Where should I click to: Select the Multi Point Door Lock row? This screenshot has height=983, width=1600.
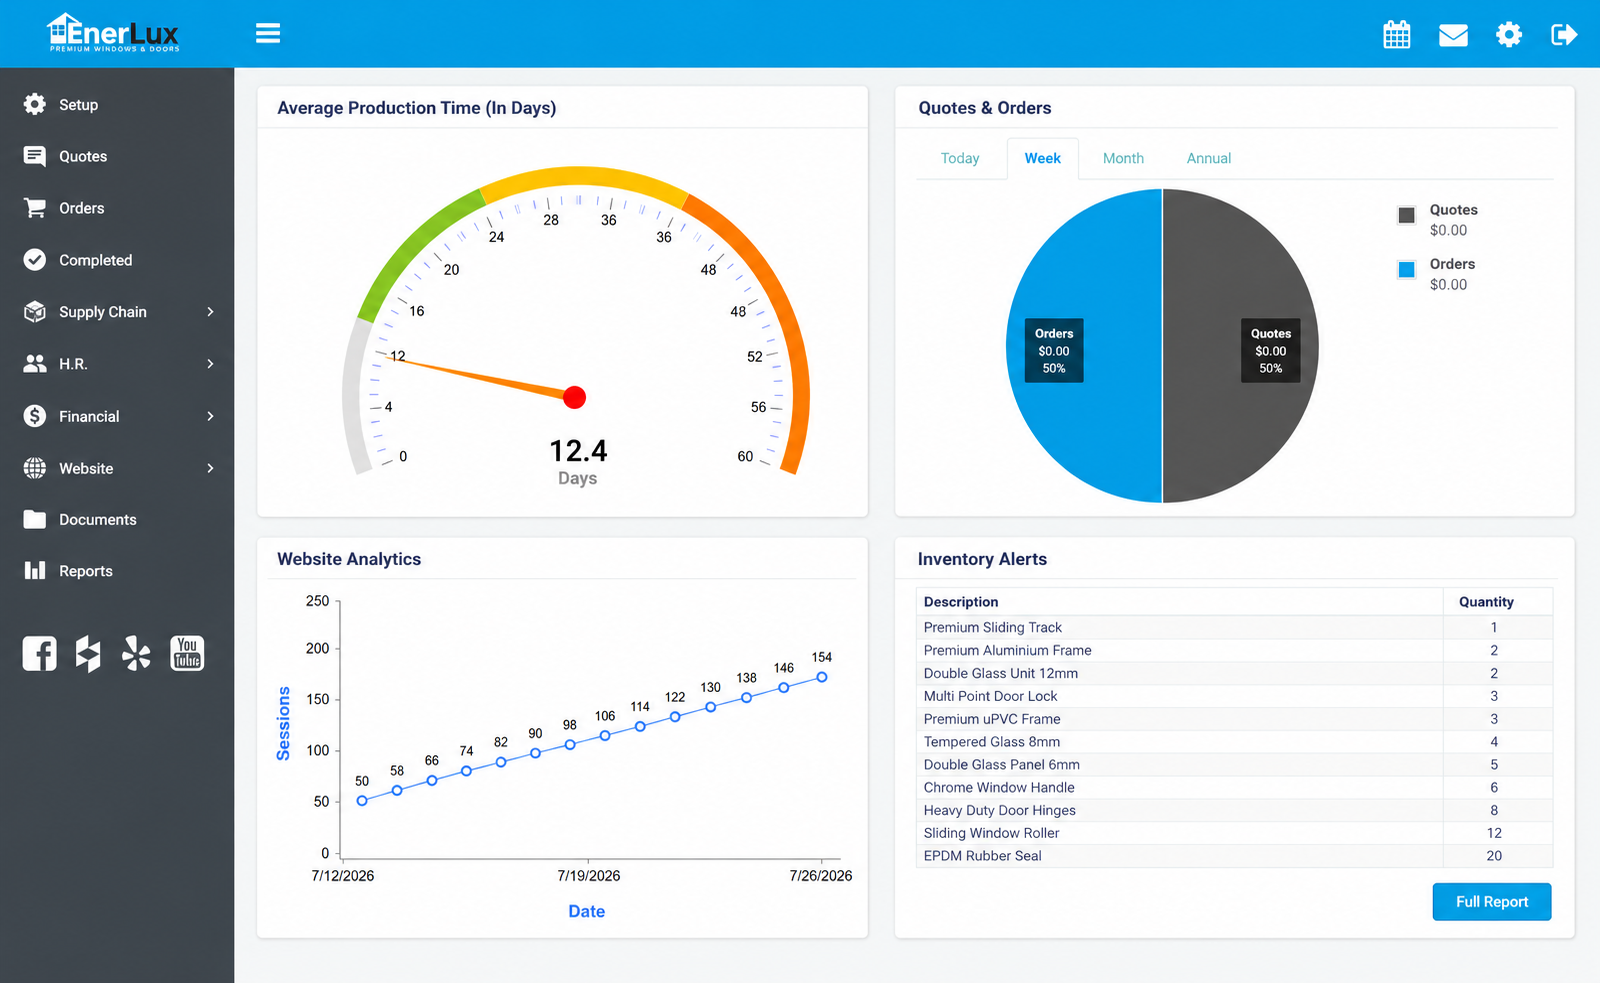point(1234,696)
